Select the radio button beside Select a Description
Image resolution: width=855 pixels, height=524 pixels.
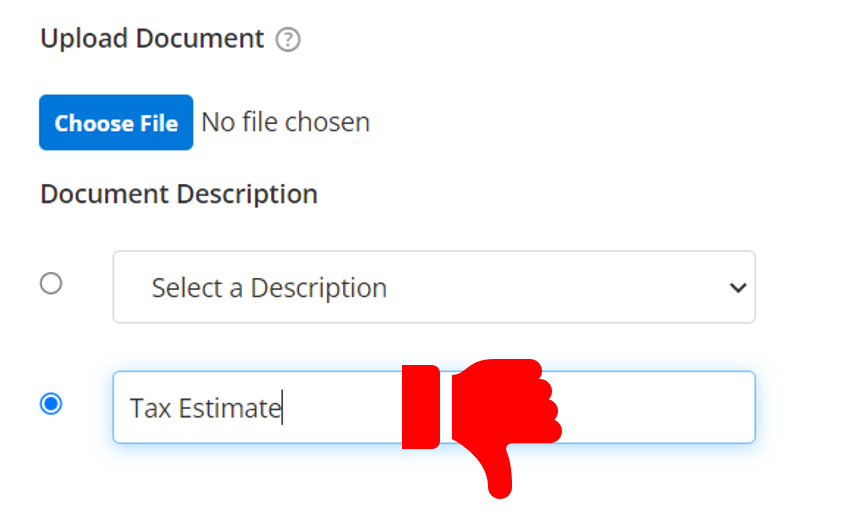tap(51, 284)
